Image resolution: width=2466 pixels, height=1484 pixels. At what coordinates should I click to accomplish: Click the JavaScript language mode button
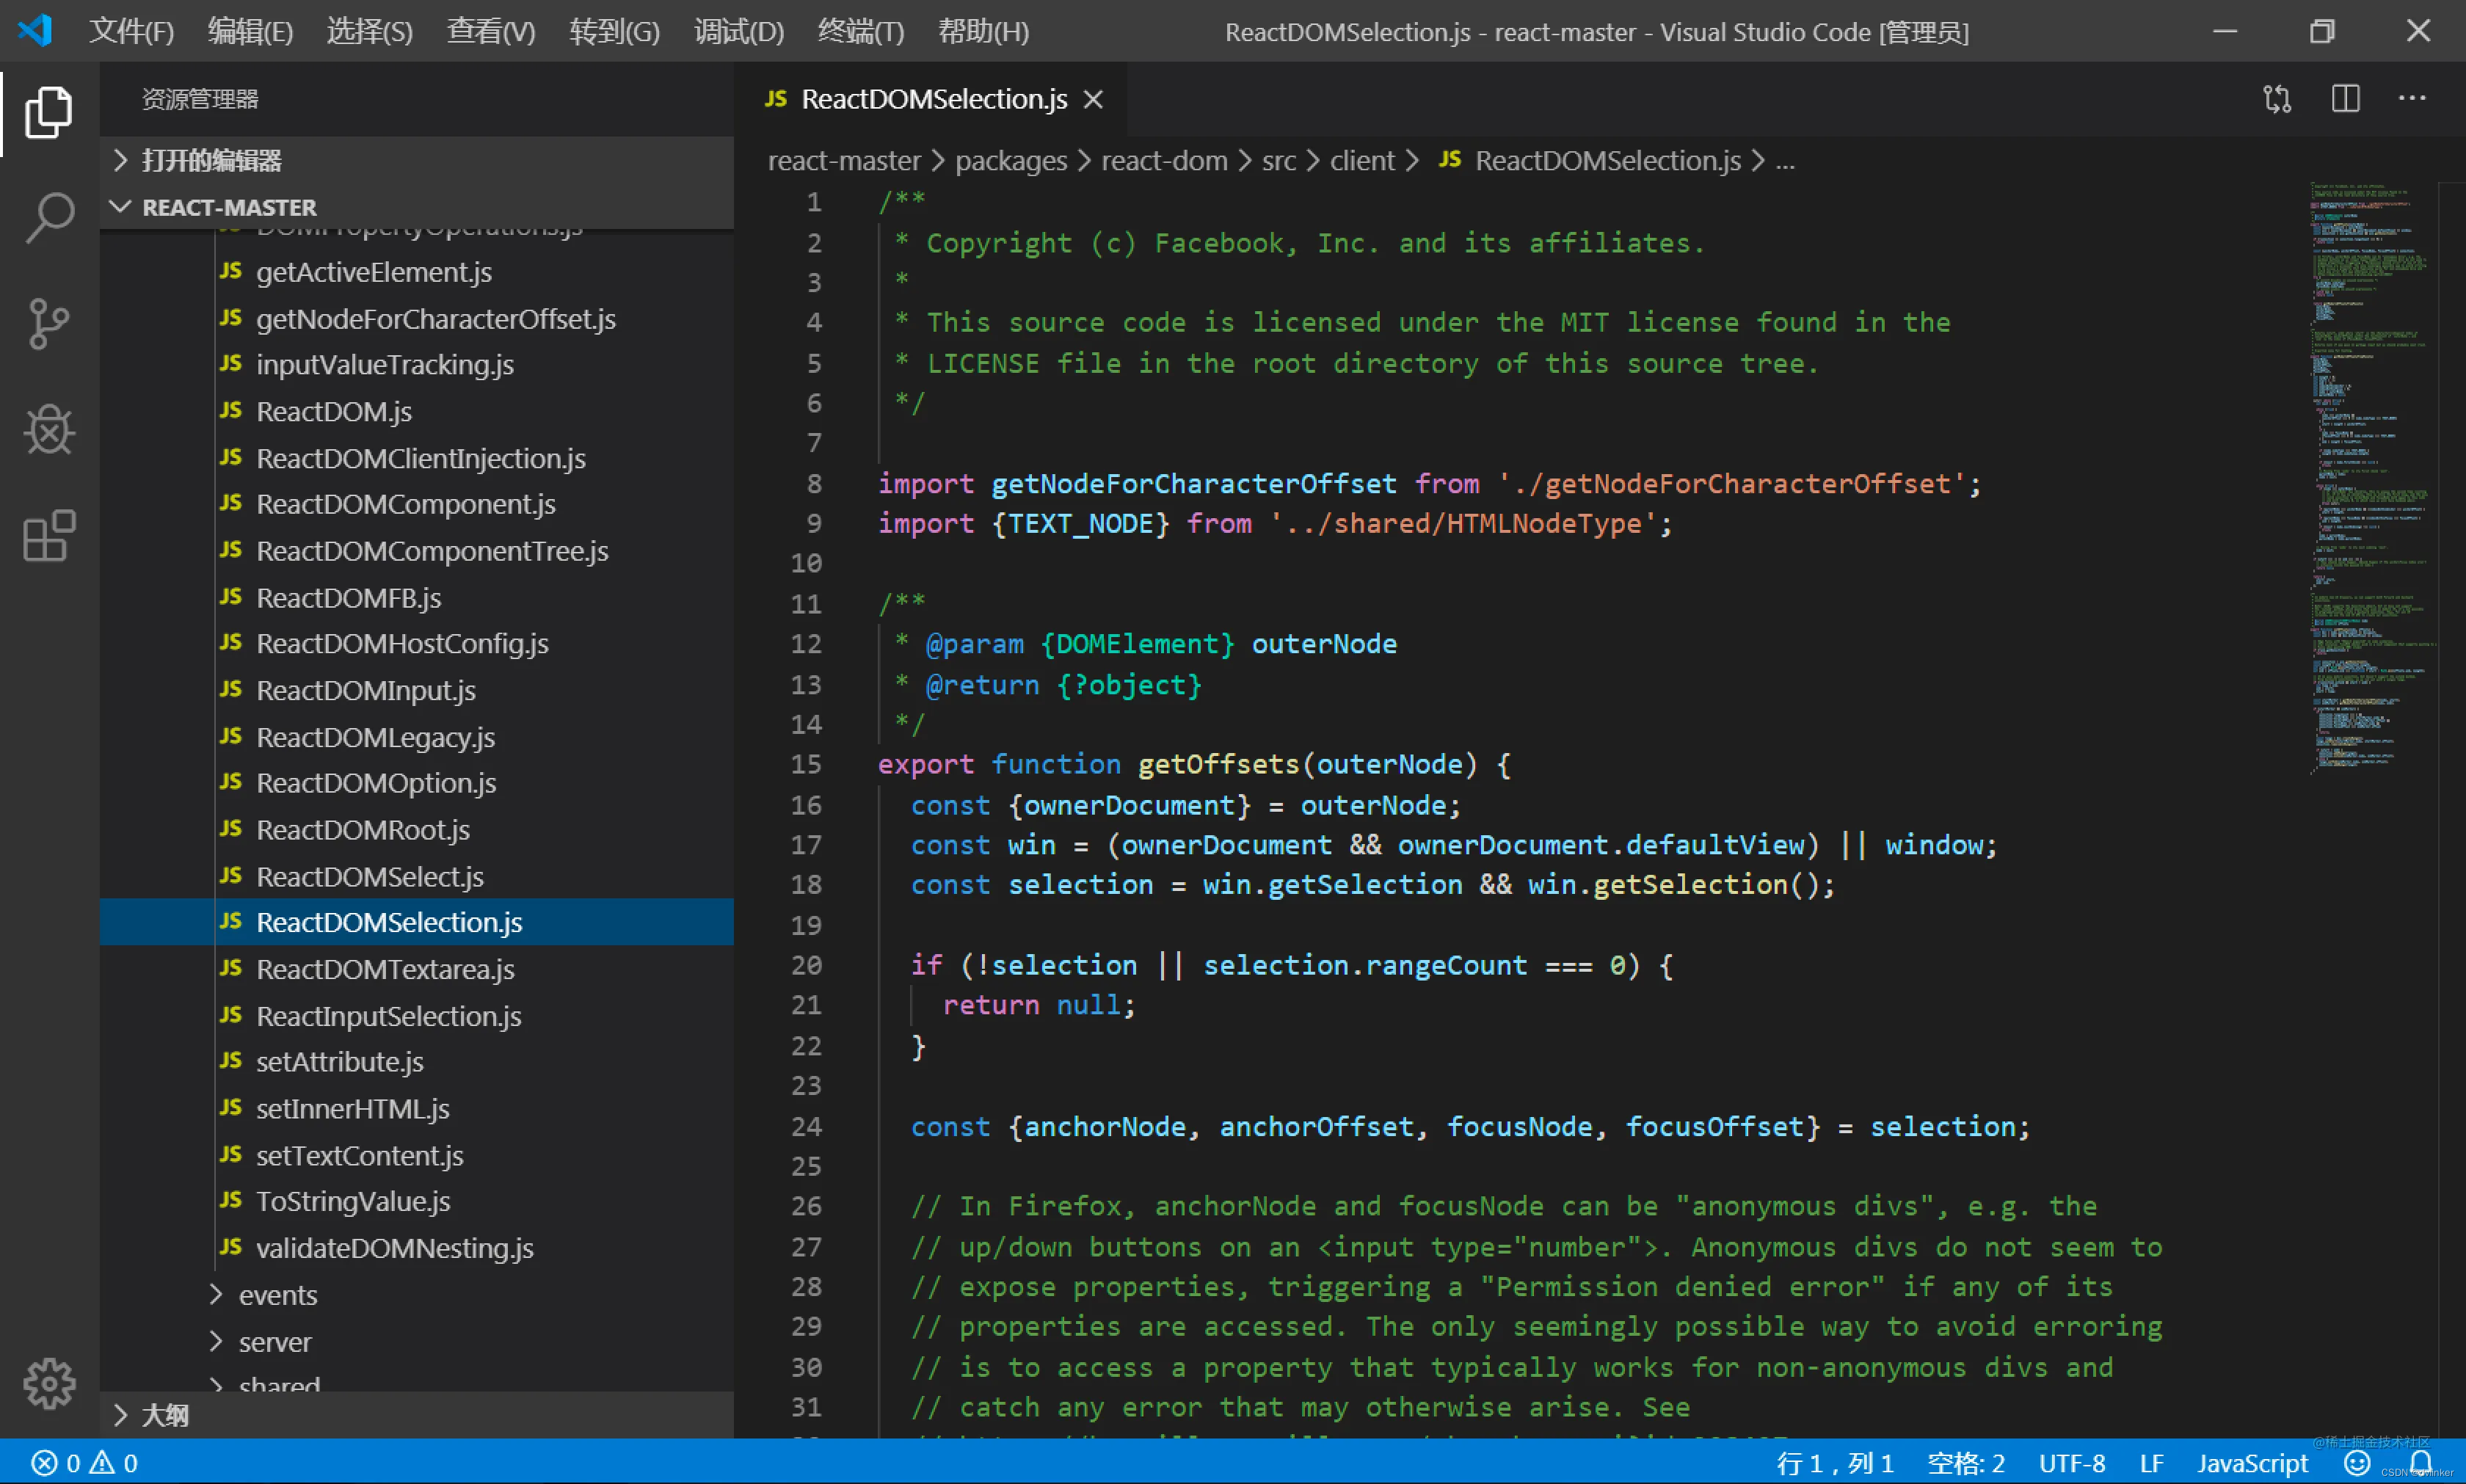2252,1463
